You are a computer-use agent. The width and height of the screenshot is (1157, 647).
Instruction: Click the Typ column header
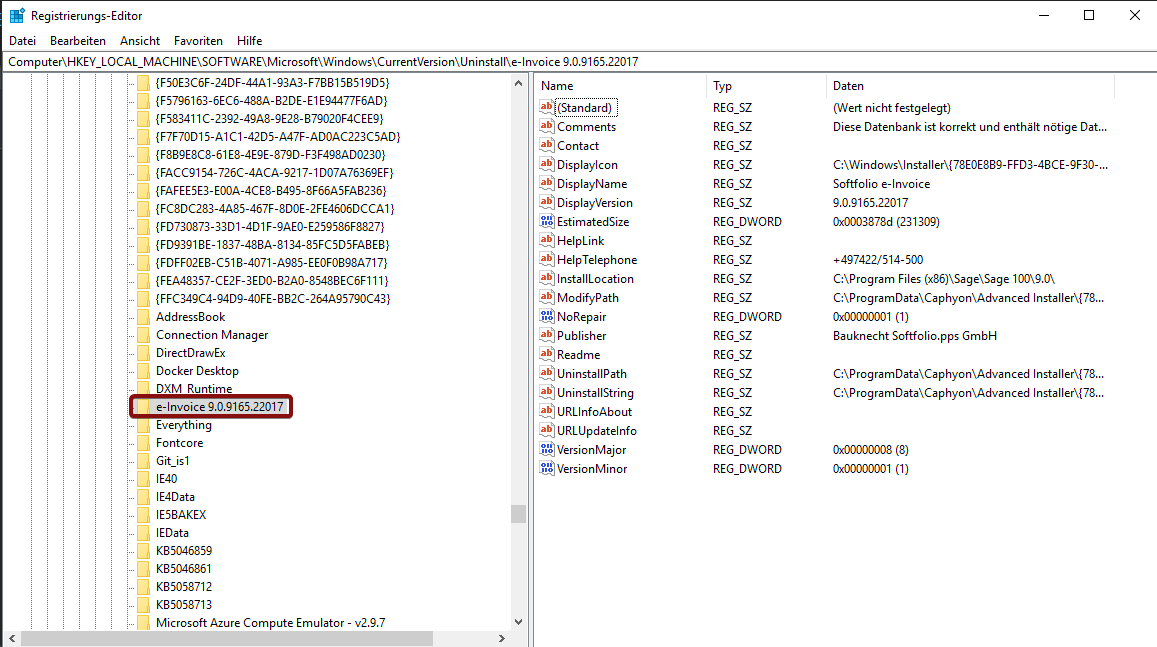(x=765, y=86)
